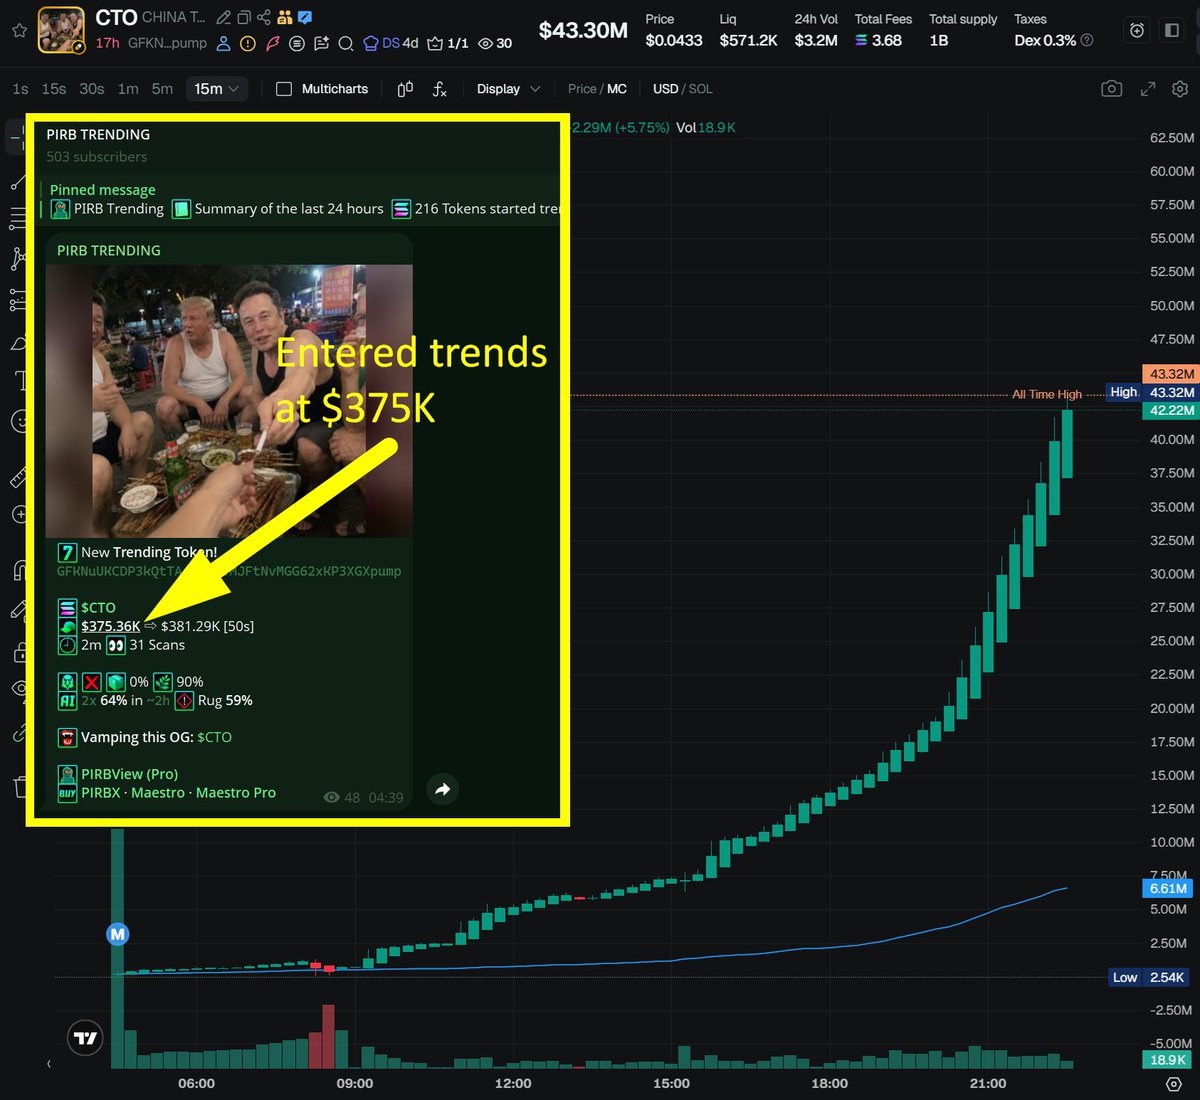Open the share icon next to token name
The image size is (1200, 1100).
[x=264, y=17]
